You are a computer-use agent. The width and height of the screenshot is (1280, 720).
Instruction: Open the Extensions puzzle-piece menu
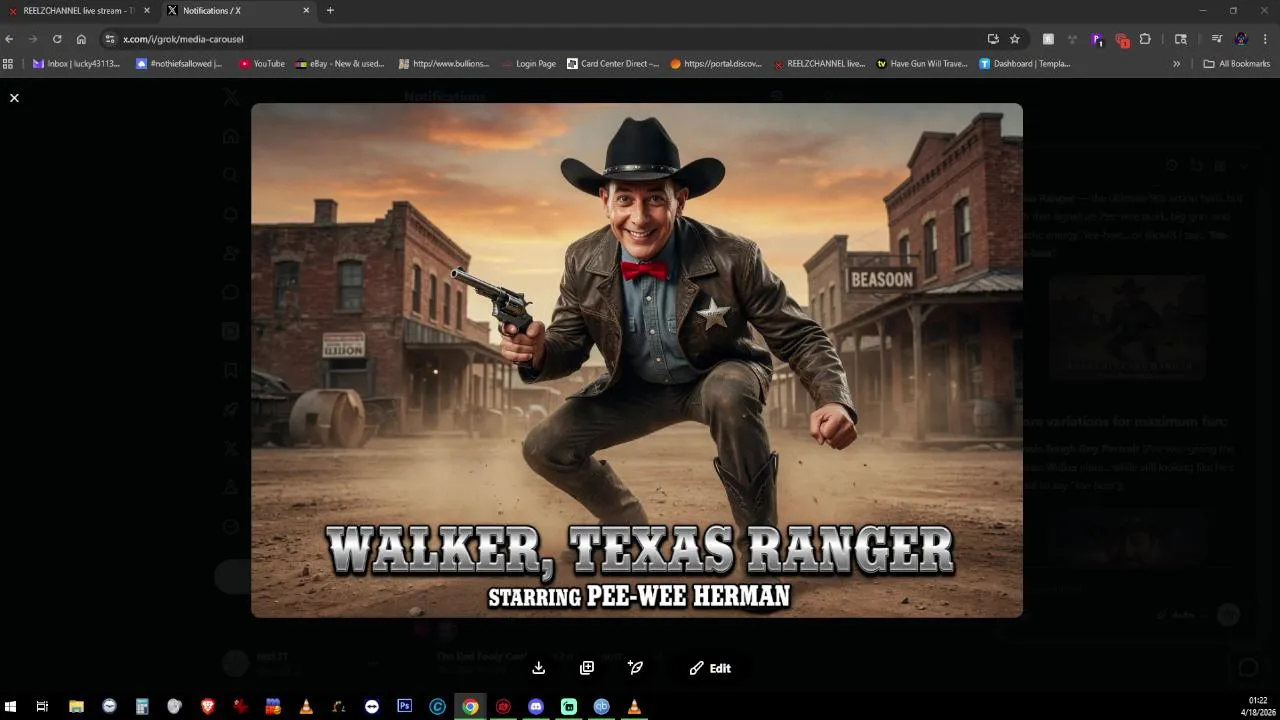click(1145, 39)
